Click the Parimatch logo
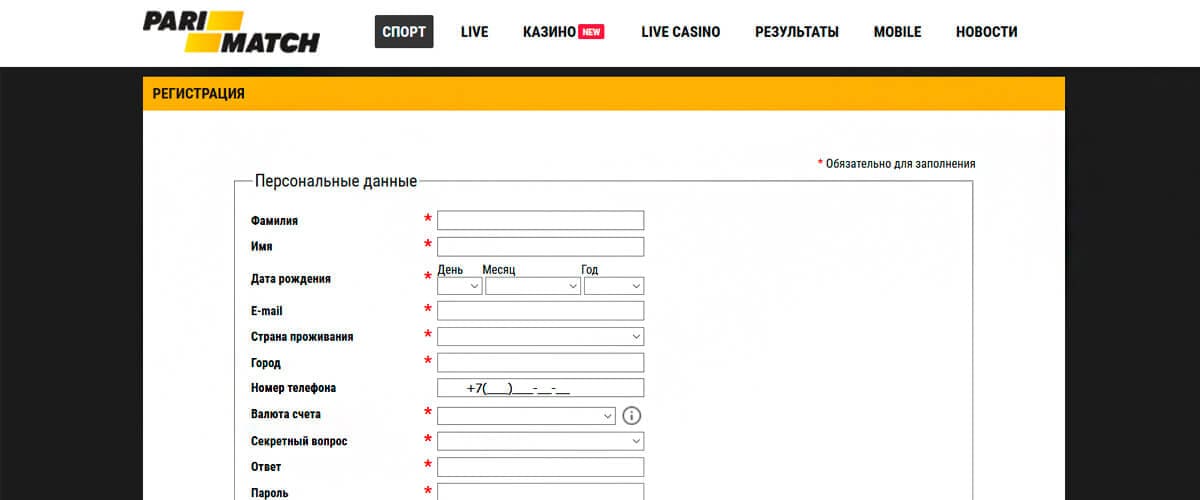 coord(231,32)
